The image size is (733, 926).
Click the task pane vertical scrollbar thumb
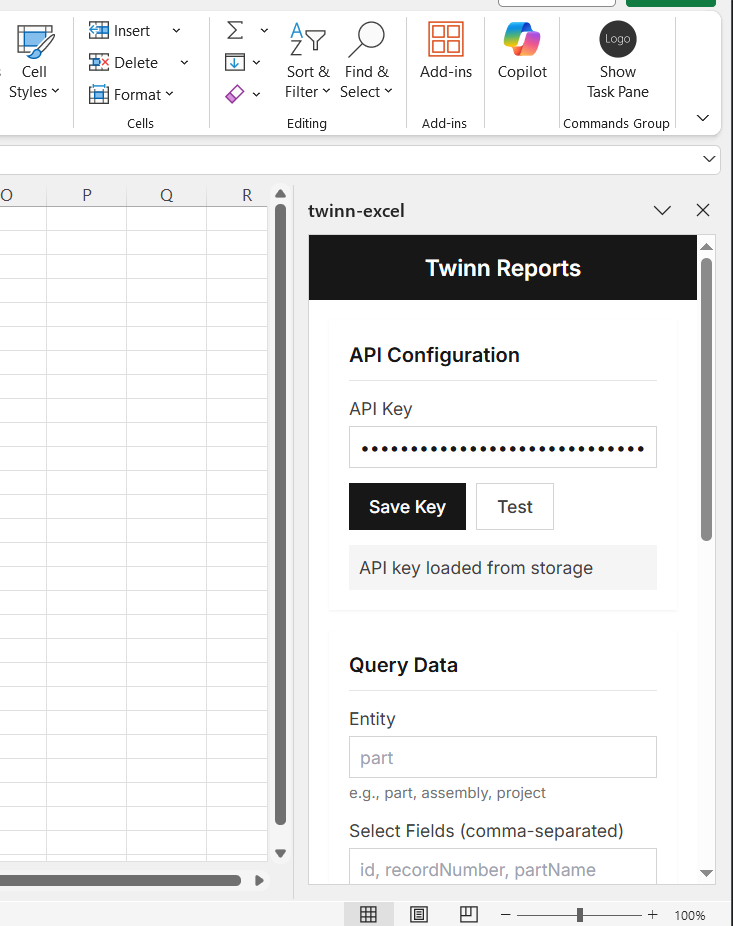pyautogui.click(x=706, y=399)
